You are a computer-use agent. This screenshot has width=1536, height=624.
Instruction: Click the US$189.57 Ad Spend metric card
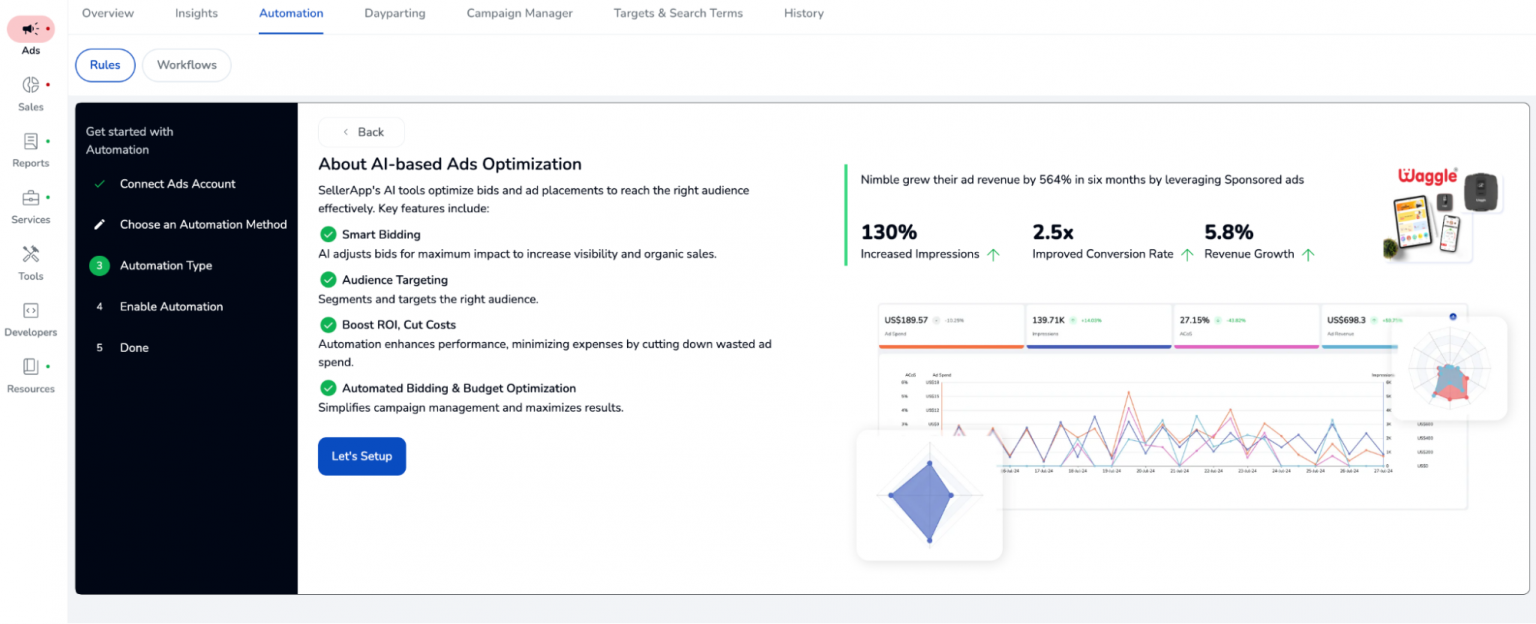(x=950, y=325)
